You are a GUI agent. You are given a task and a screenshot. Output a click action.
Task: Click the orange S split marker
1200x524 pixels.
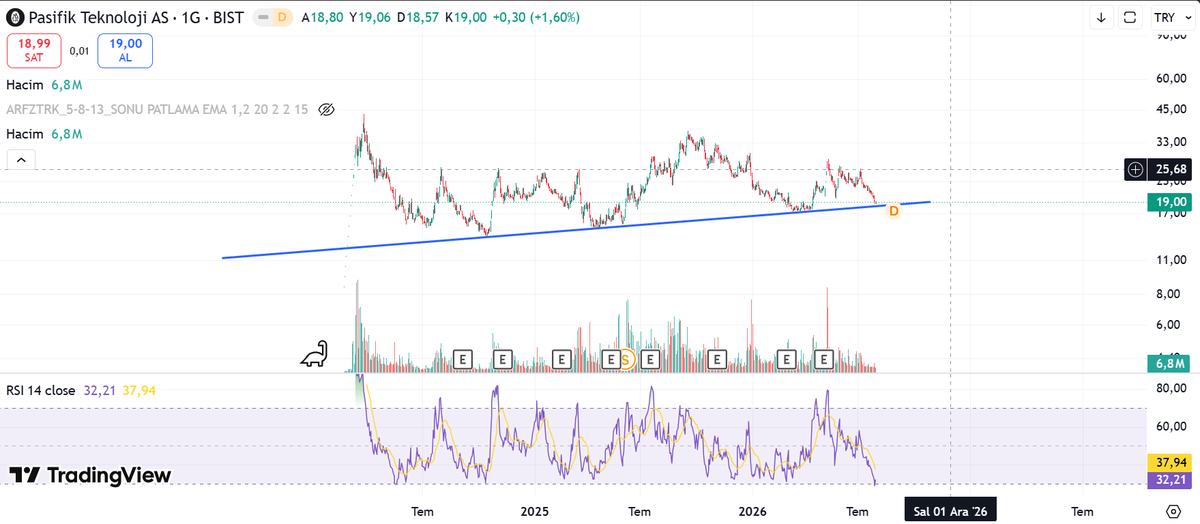627,358
